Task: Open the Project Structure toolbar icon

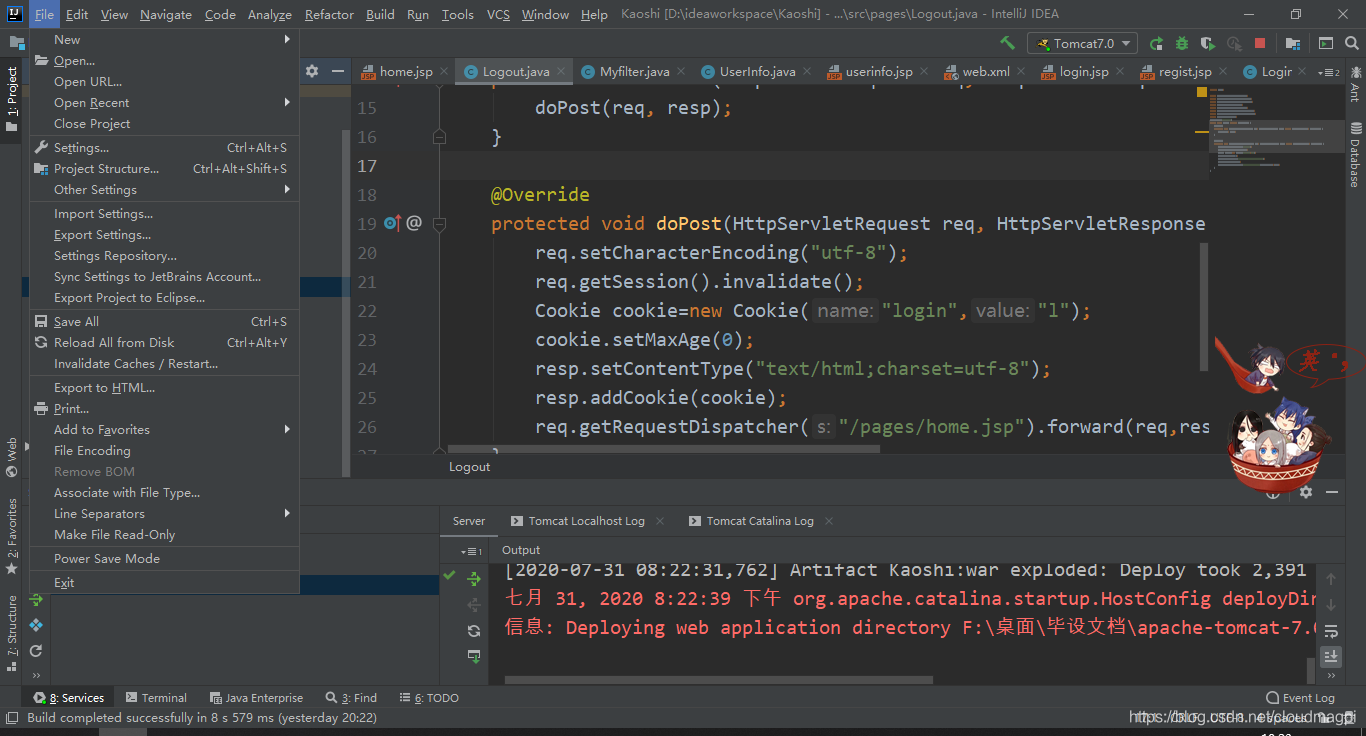Action: [1293, 43]
